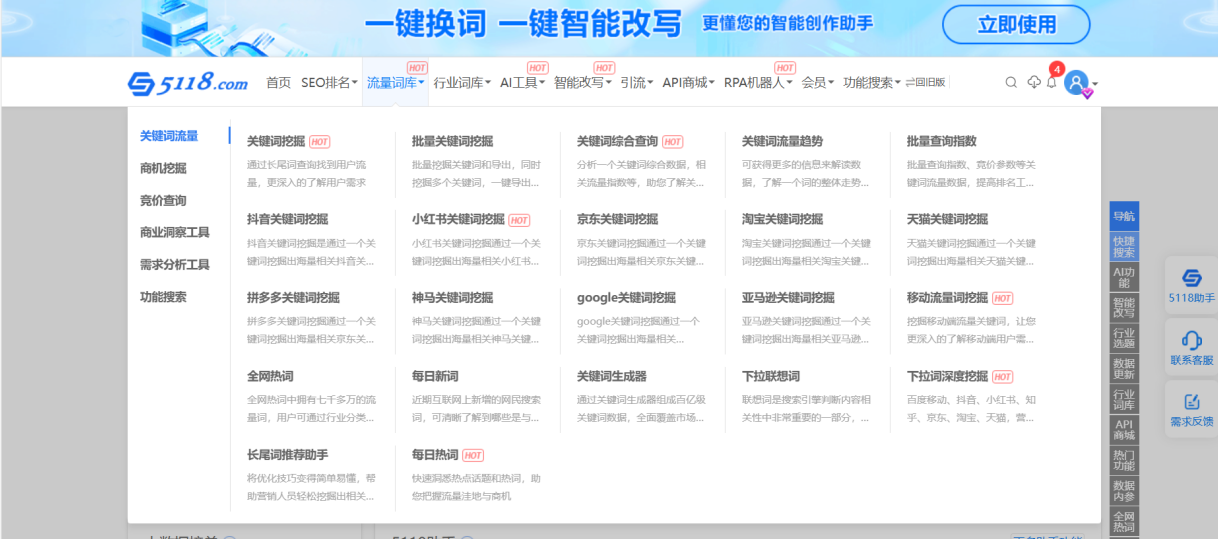Screen dimensions: 1218x539
Task: Click the cloud download icon
Action: click(x=1034, y=83)
